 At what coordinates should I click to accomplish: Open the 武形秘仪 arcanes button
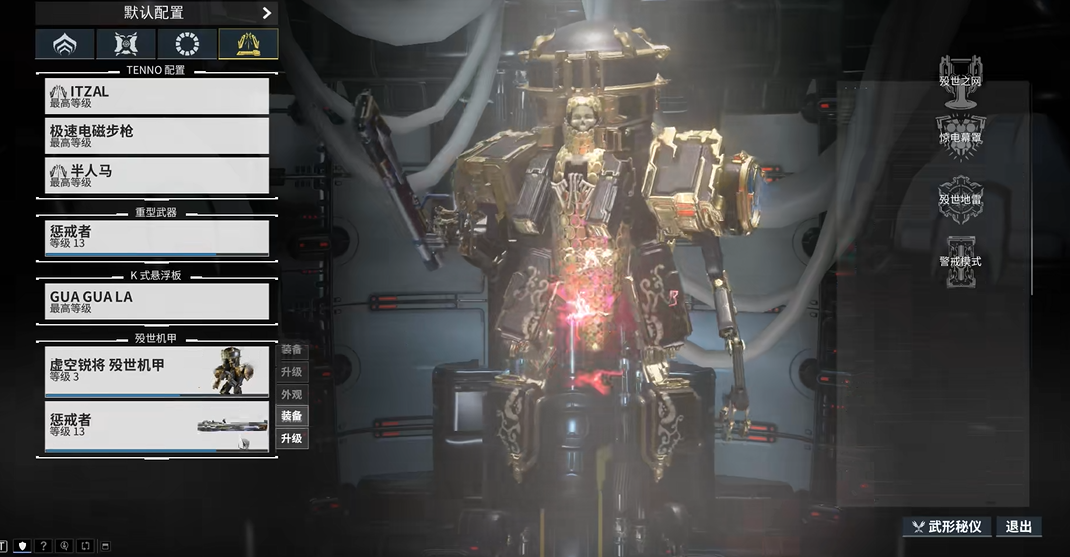click(x=946, y=527)
